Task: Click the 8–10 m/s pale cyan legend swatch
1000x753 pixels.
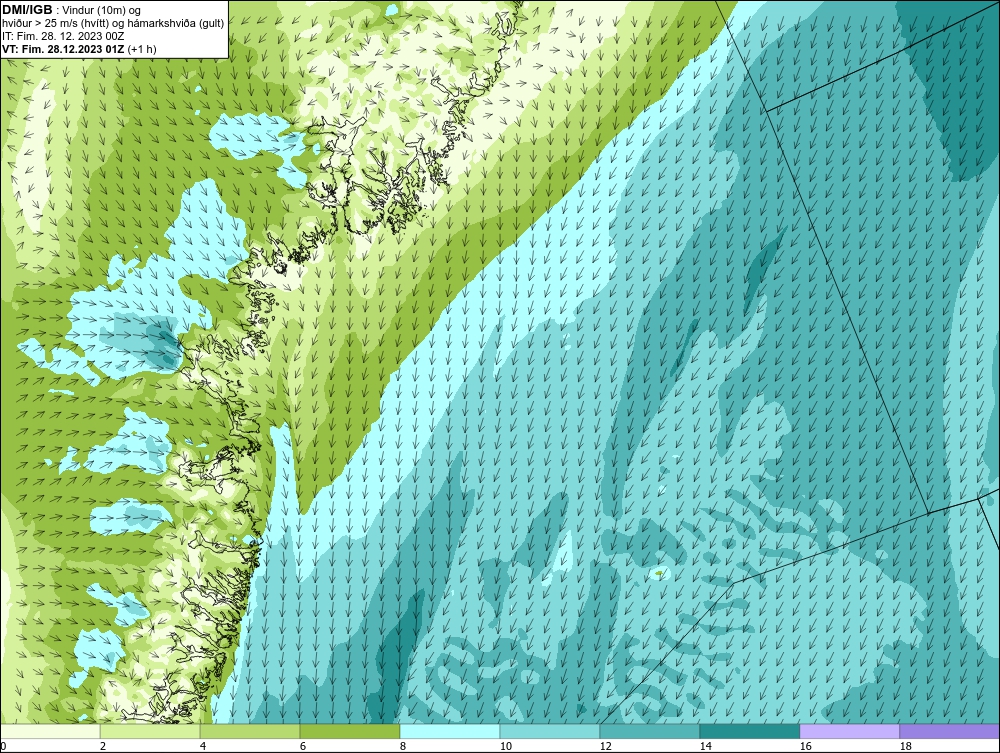Action: click(450, 731)
